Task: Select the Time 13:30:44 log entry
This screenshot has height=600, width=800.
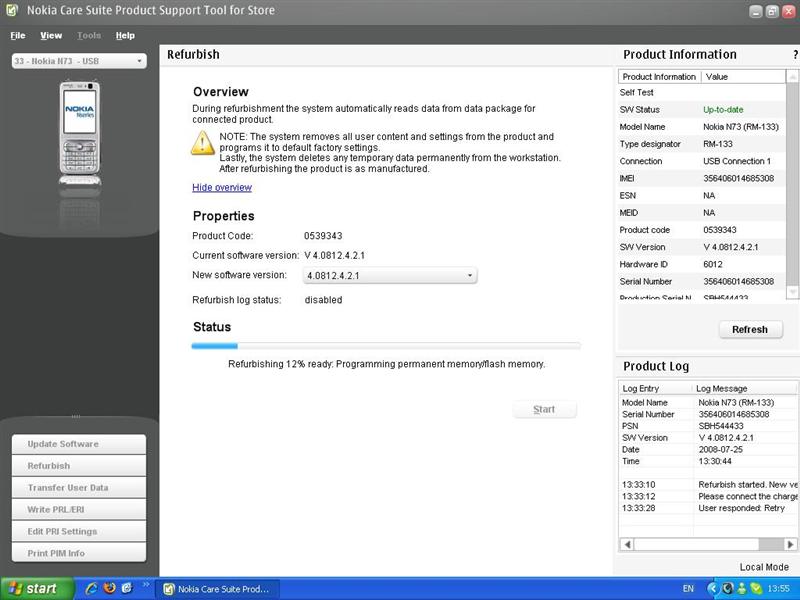Action: coord(708,461)
